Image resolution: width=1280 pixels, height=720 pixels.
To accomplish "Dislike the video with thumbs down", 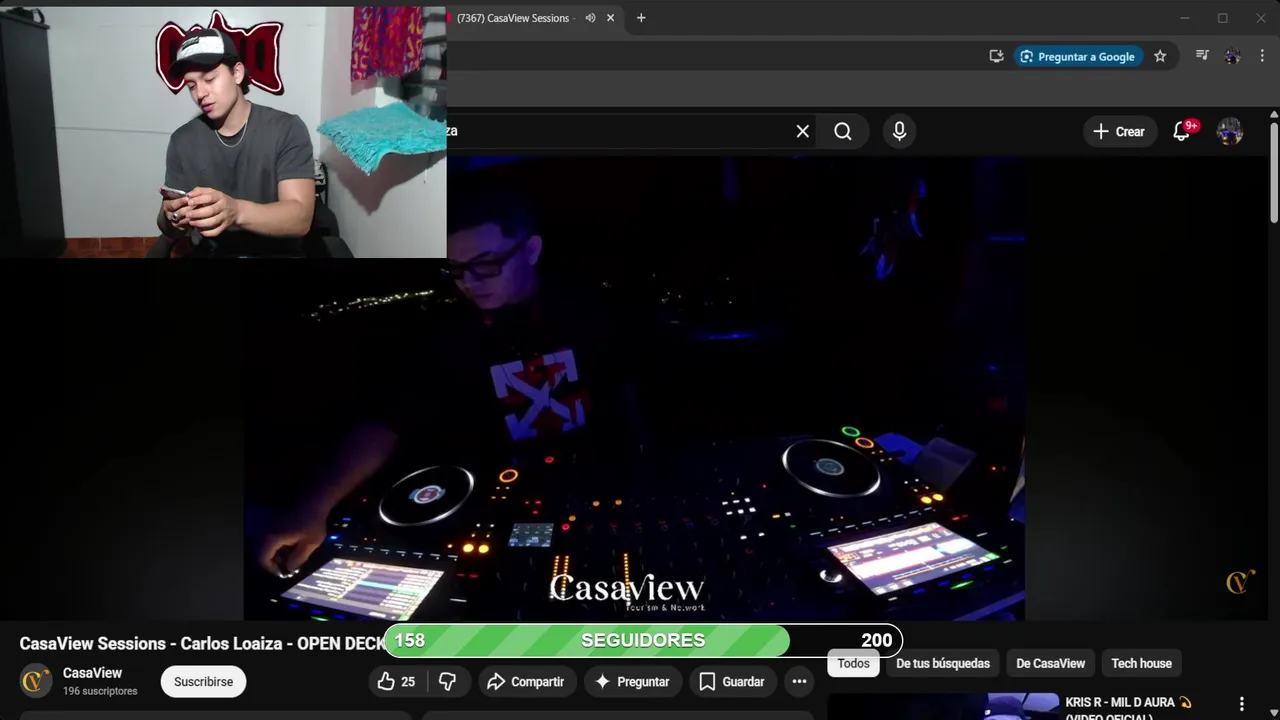I will tap(448, 682).
